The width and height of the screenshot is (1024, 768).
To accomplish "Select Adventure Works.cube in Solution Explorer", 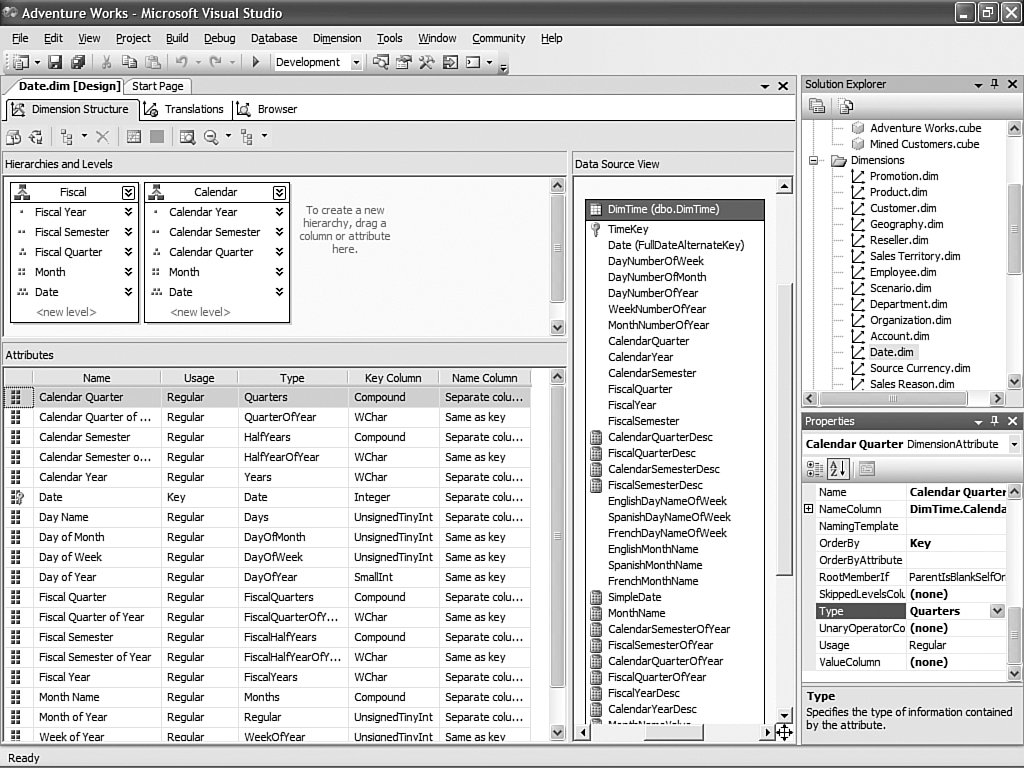I will click(925, 128).
